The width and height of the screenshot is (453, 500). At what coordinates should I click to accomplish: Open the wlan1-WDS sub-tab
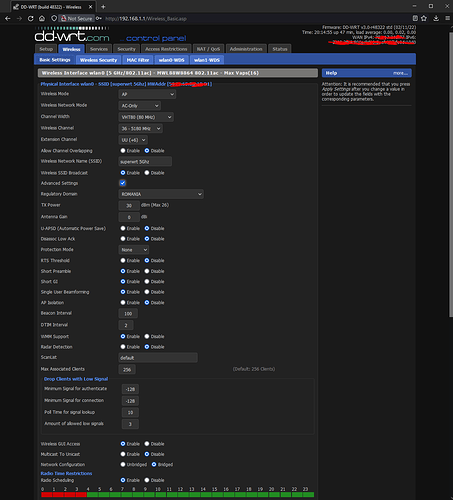click(207, 60)
